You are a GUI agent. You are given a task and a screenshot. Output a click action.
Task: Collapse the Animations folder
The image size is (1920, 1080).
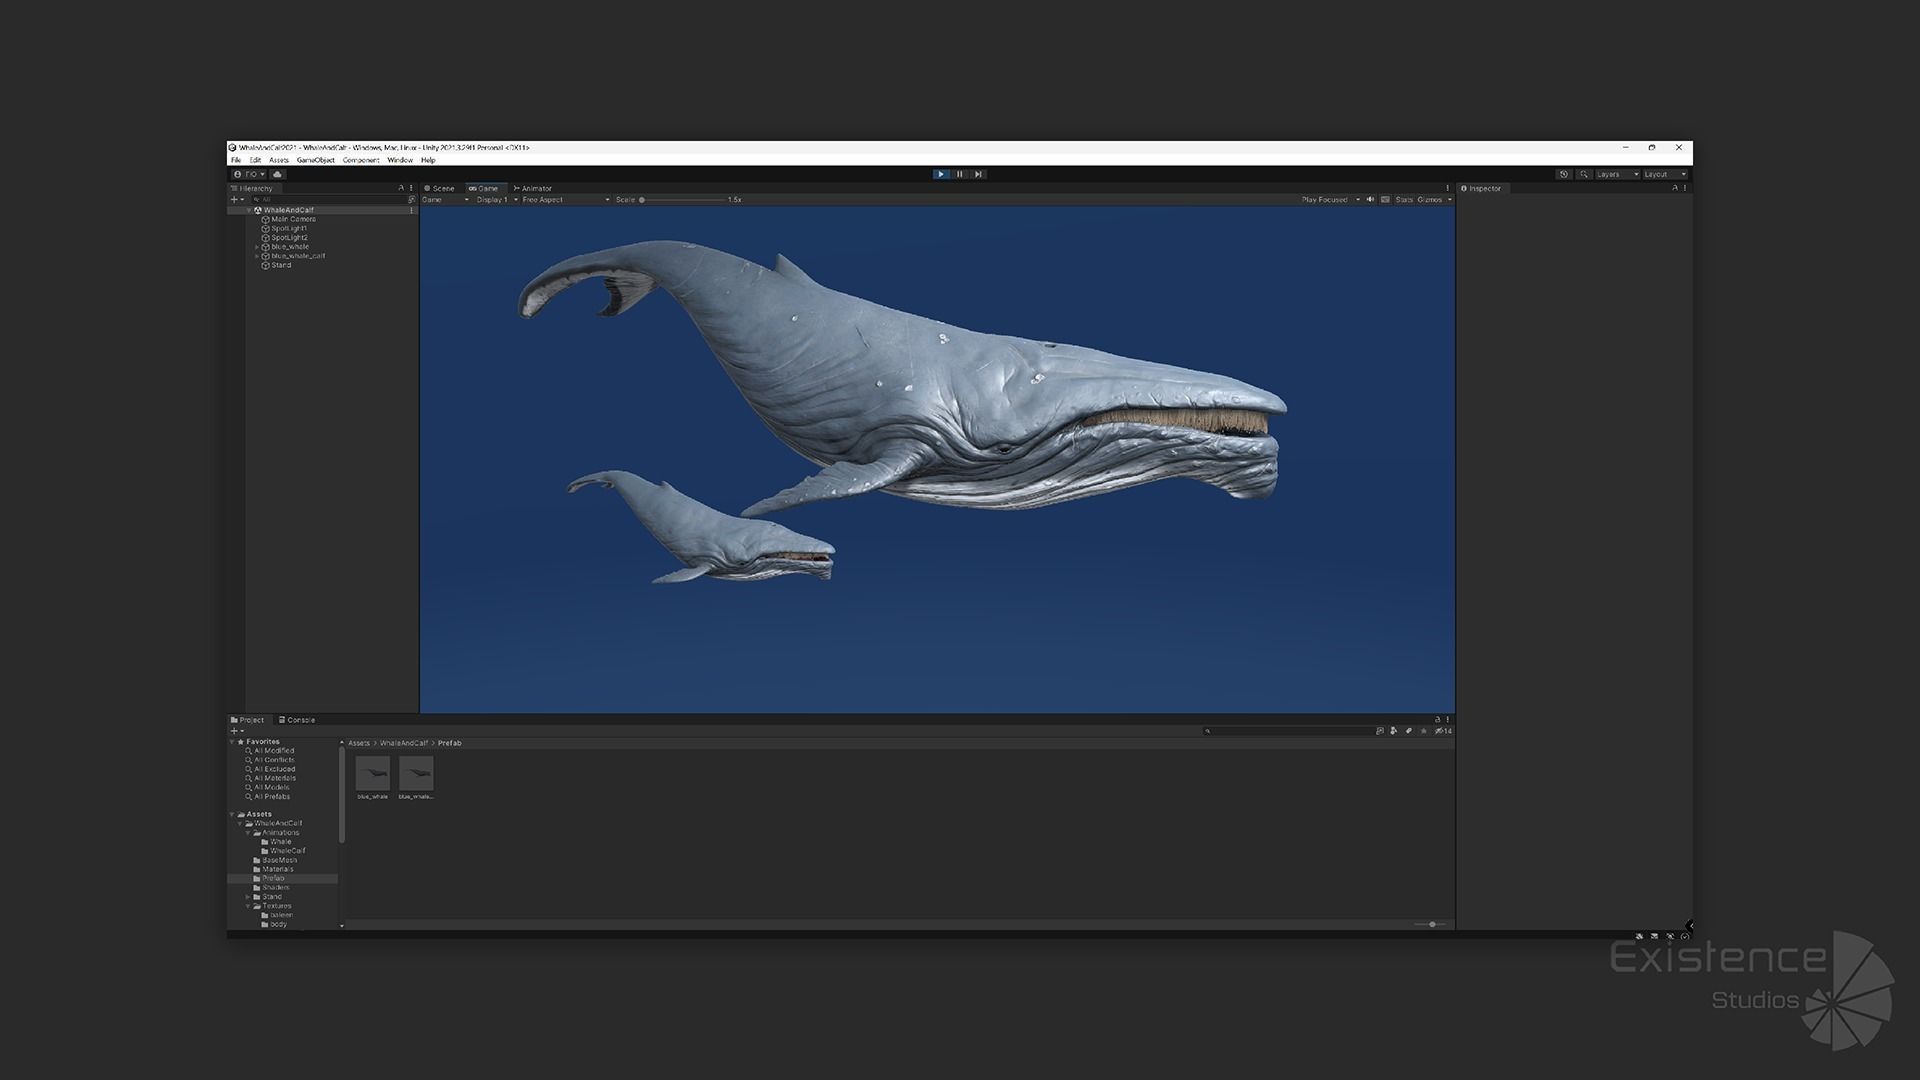pos(248,833)
